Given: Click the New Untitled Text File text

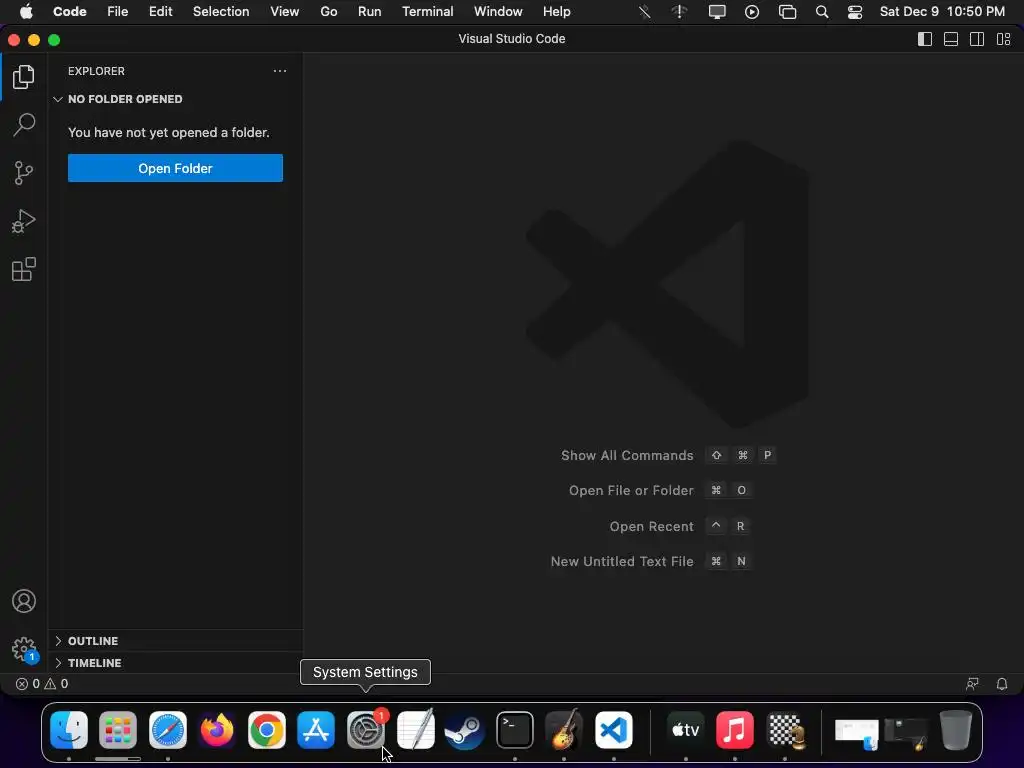Looking at the screenshot, I should pyautogui.click(x=622, y=562).
